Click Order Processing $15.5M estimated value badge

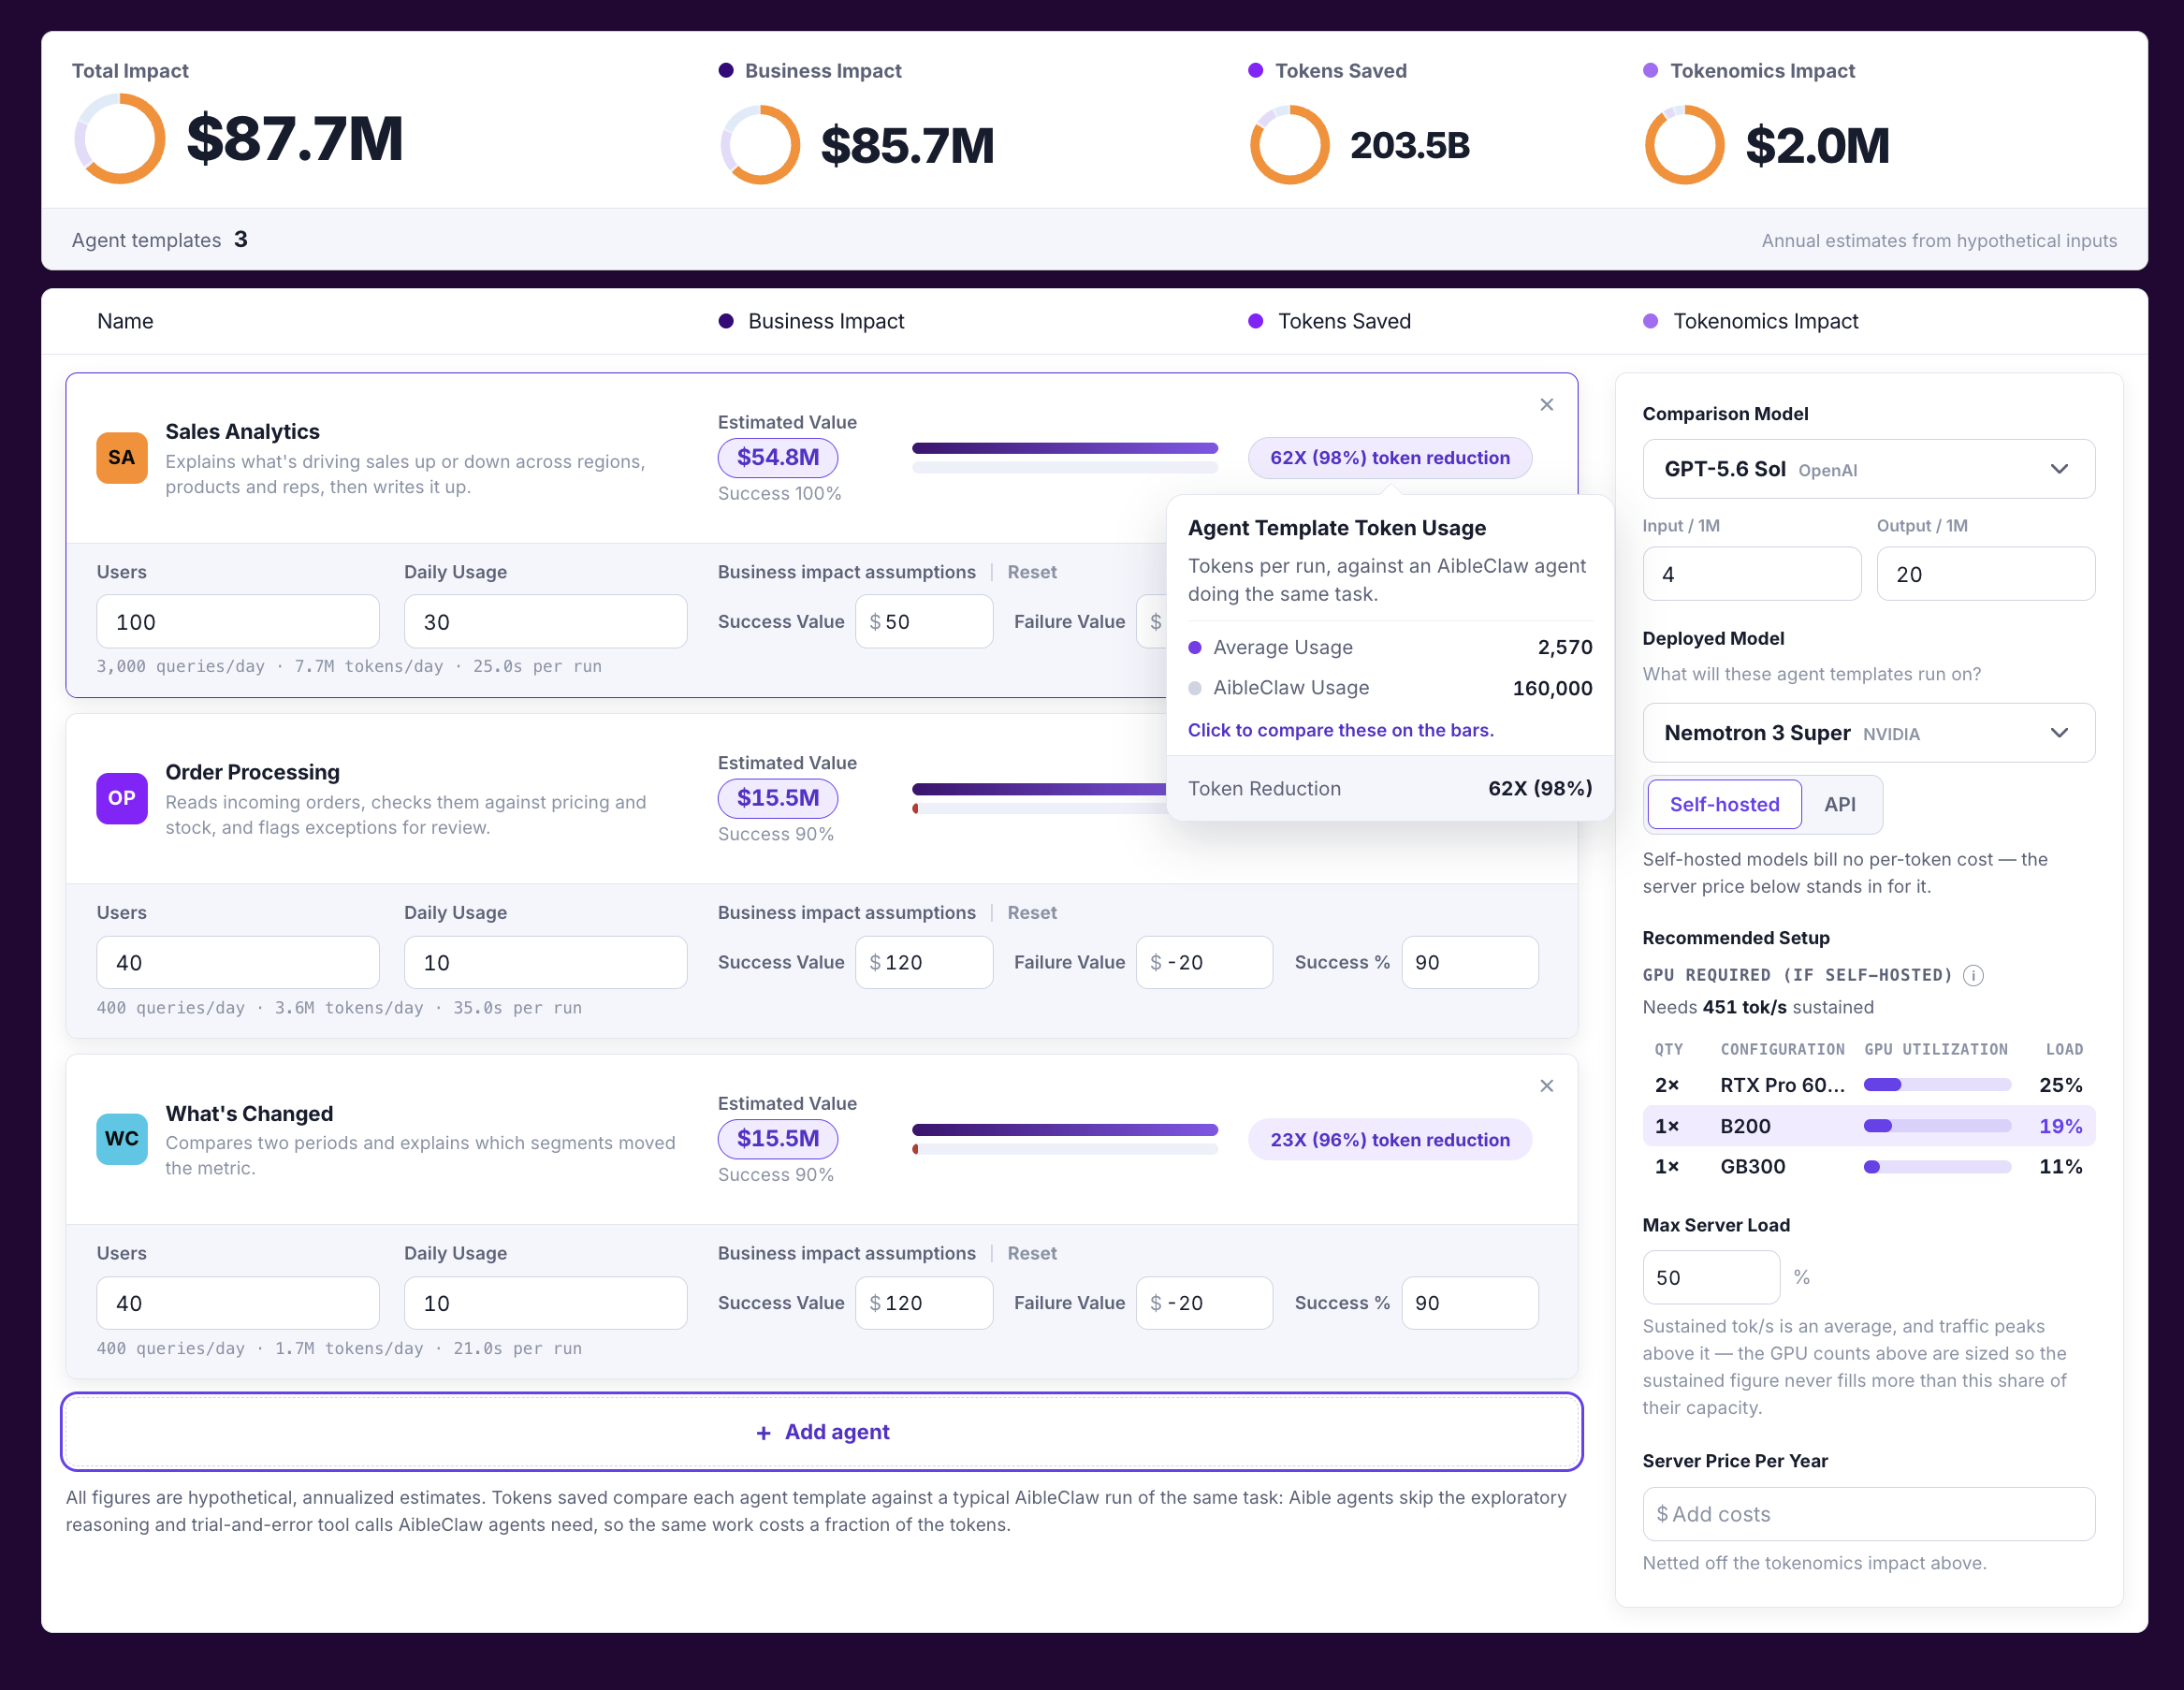click(x=777, y=798)
